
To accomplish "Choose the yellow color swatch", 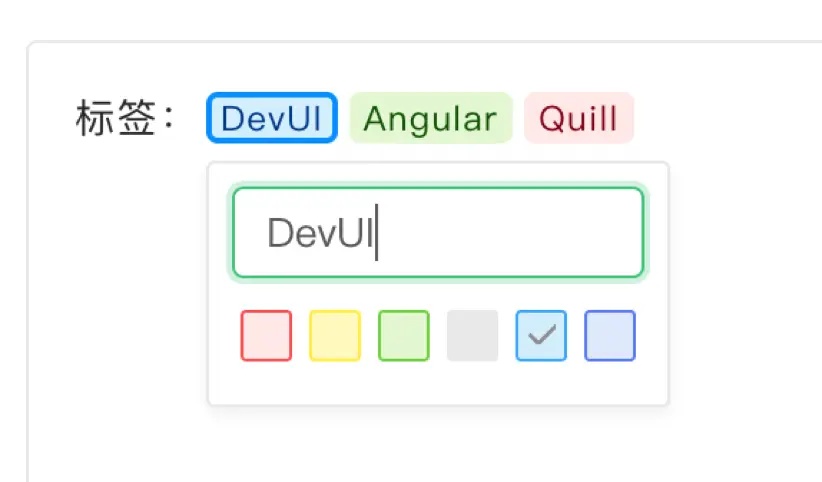I will (x=335, y=335).
